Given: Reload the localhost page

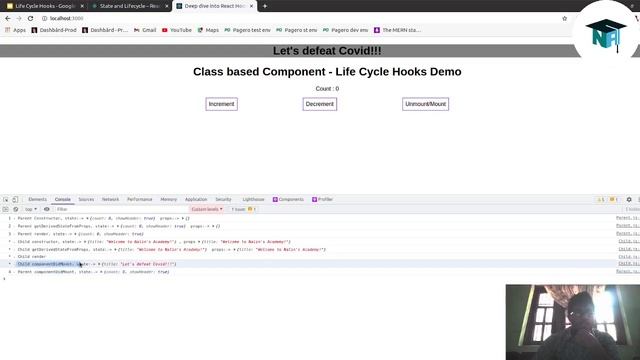Looking at the screenshot, I should click(x=30, y=18).
